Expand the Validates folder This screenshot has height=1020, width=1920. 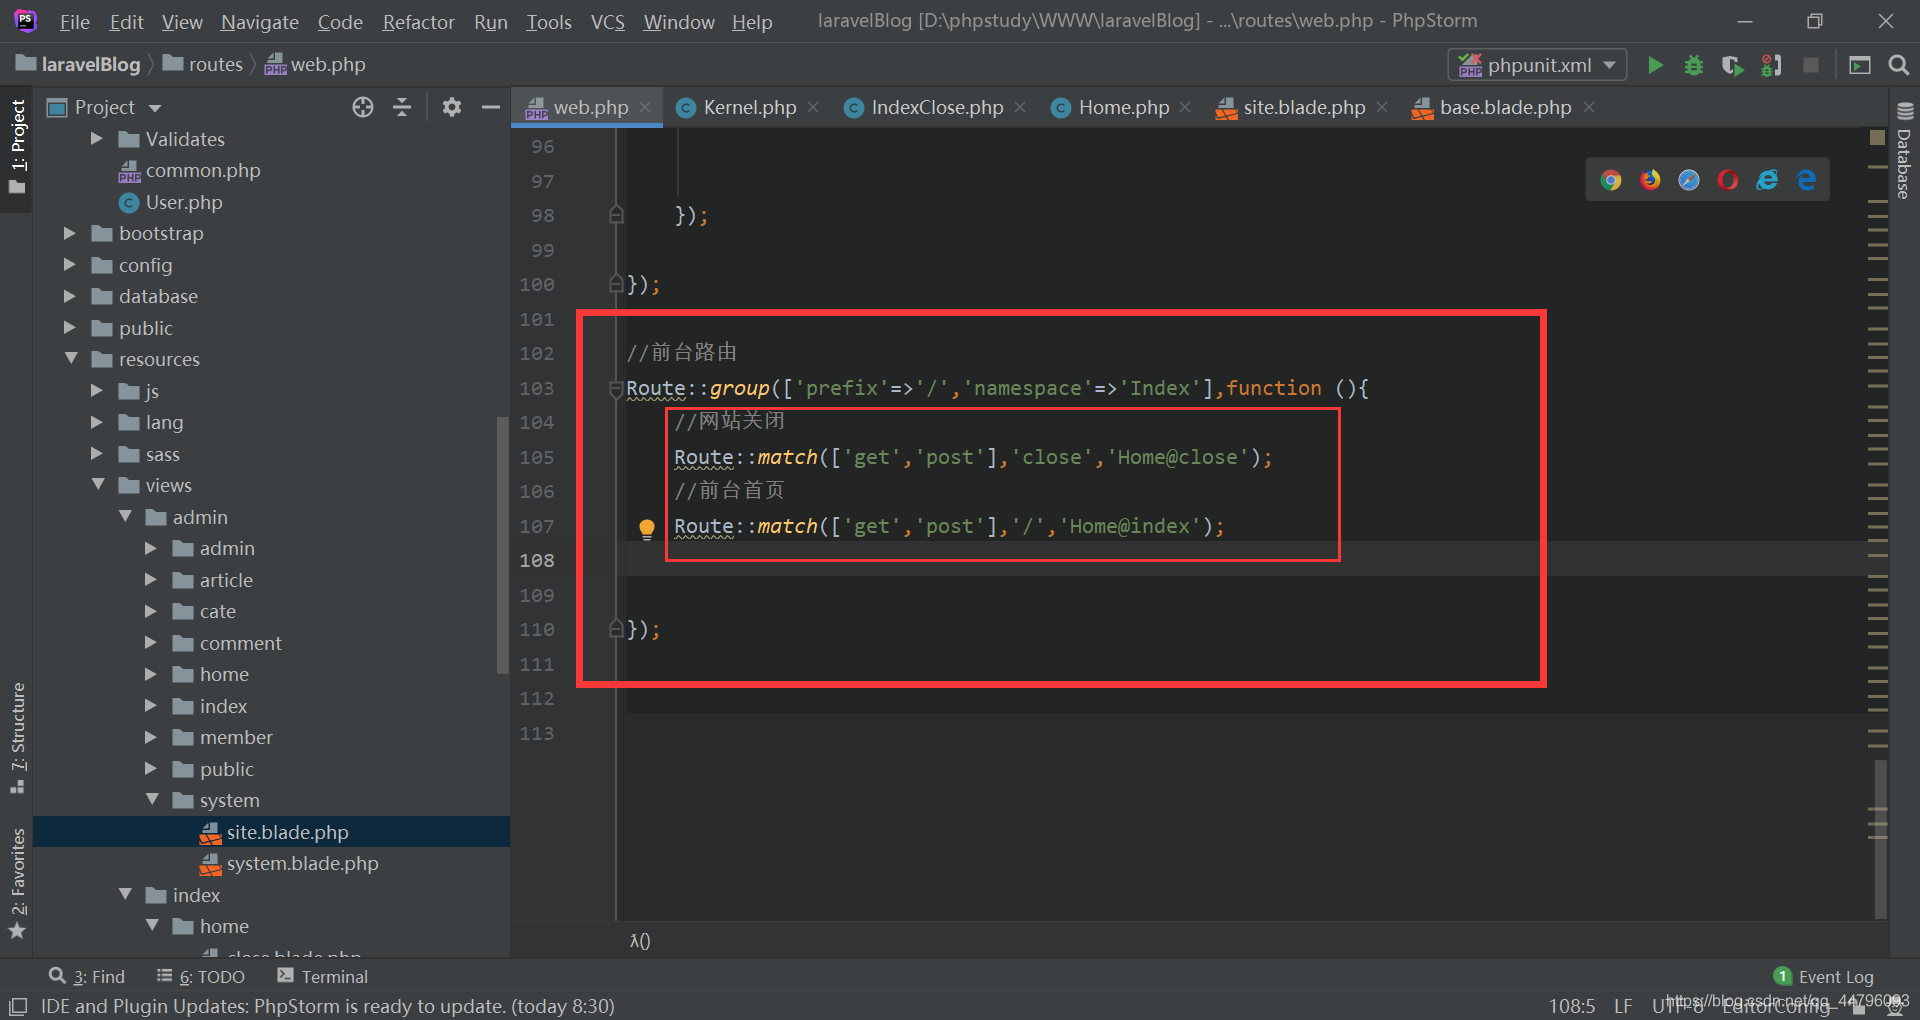(97, 139)
